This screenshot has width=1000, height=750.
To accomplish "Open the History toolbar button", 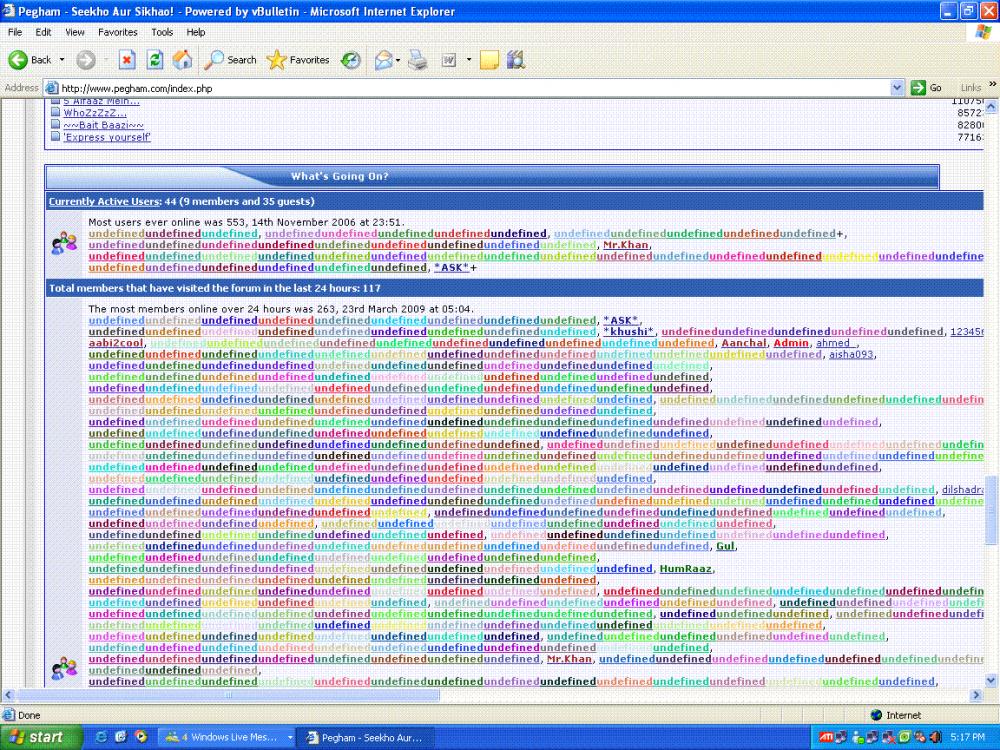I will tap(351, 60).
